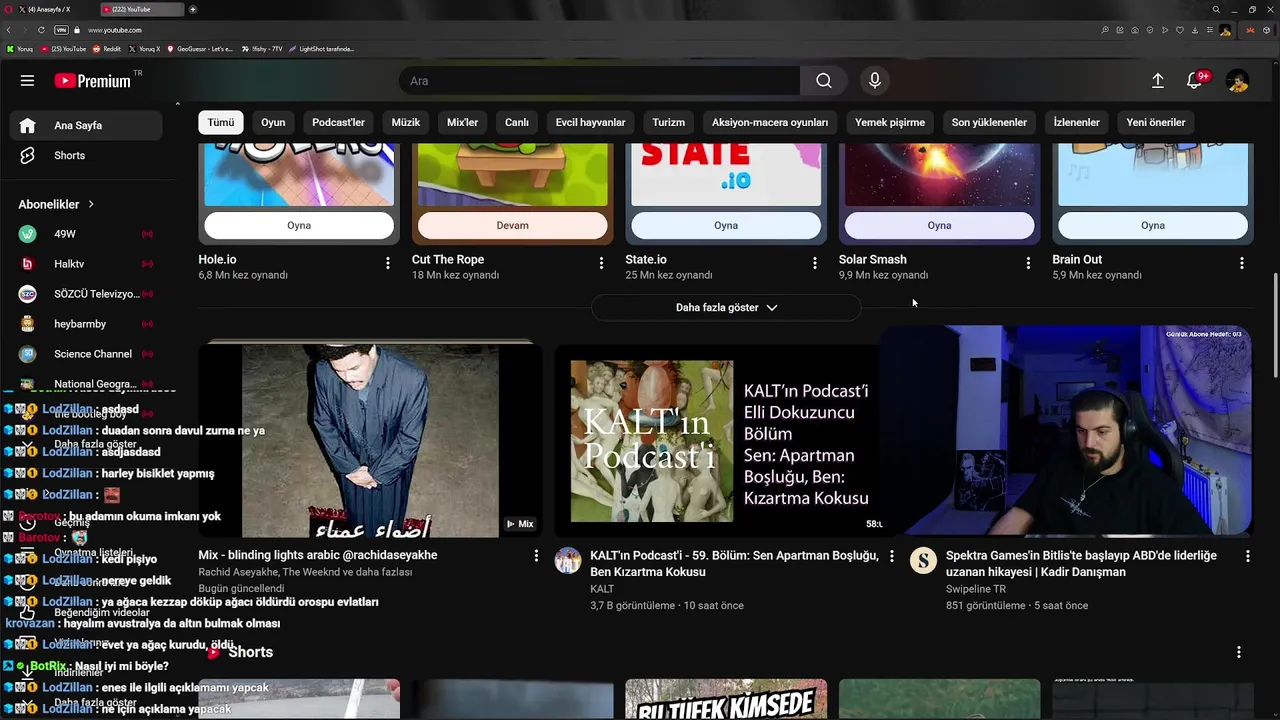Open a new browser tab
The width and height of the screenshot is (1280, 720).
193,9
